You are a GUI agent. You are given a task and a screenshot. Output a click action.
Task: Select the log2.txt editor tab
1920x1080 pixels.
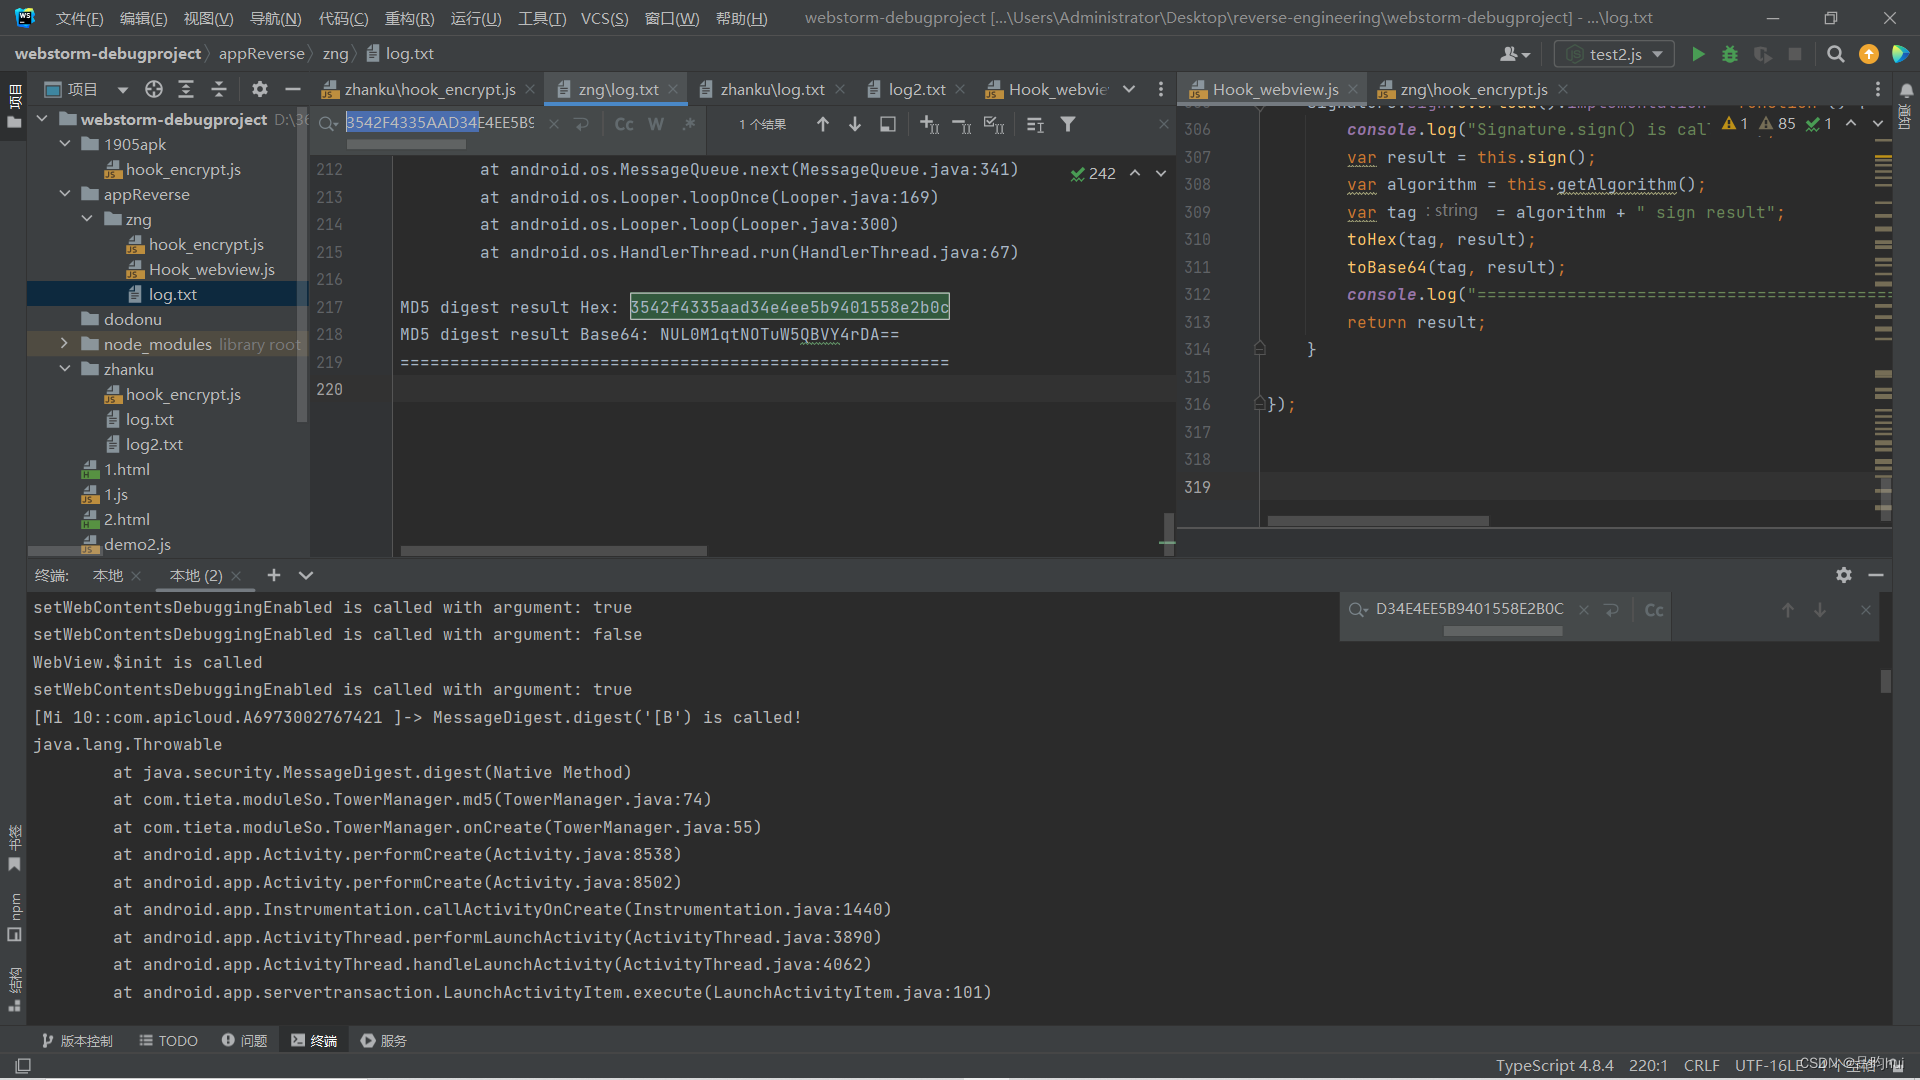(914, 88)
